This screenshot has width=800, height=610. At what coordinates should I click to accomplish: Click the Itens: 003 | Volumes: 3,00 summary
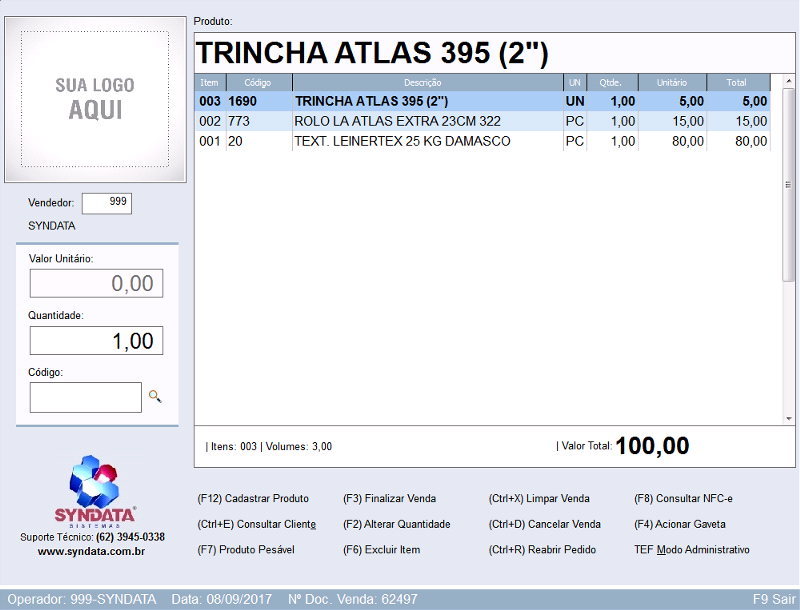(269, 446)
